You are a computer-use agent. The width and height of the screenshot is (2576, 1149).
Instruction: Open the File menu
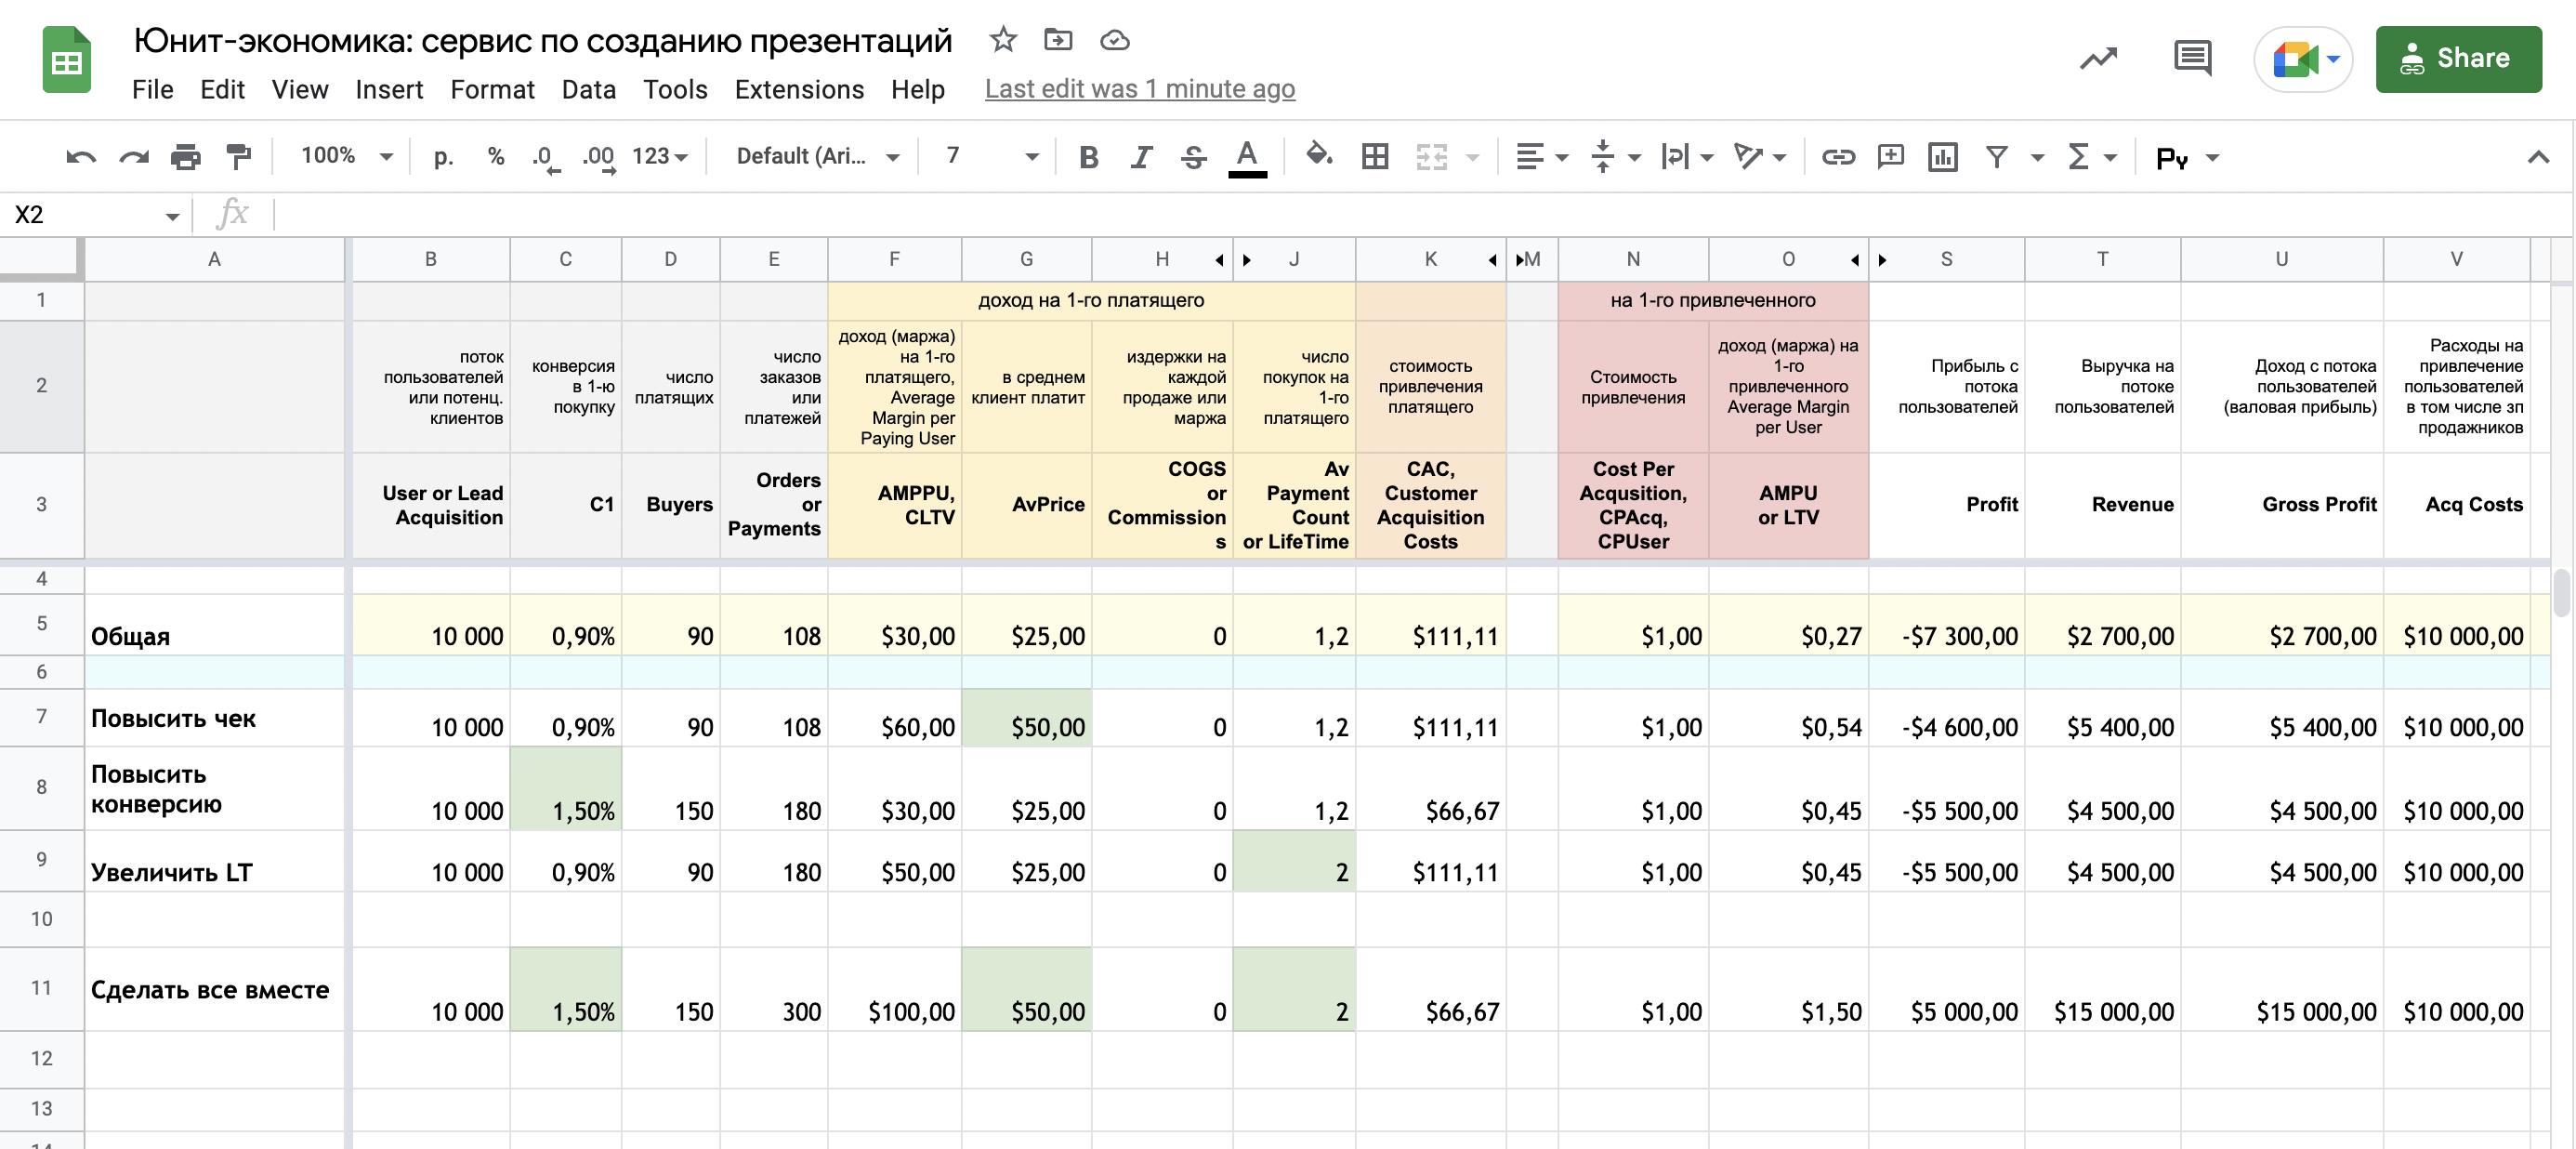pyautogui.click(x=153, y=89)
